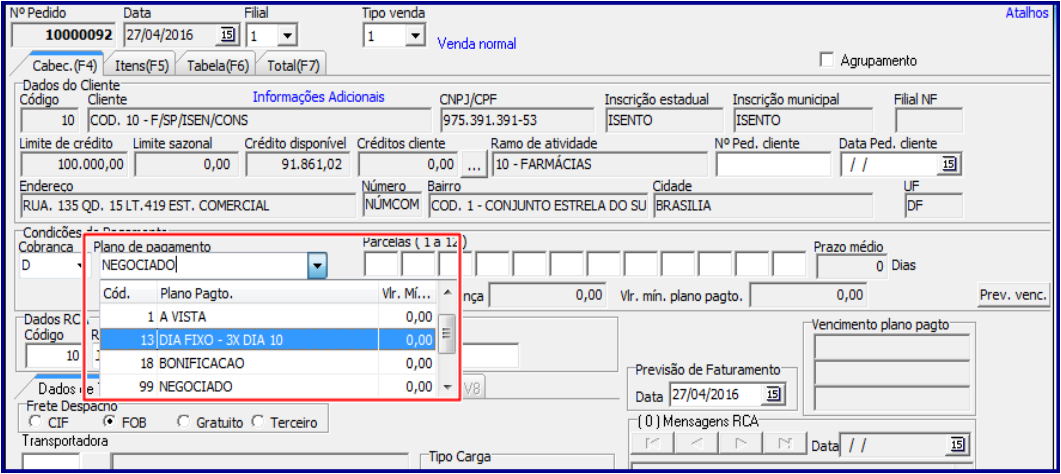
Task: Collapse the Plano de pagamento dropdown arrow
Action: [317, 266]
